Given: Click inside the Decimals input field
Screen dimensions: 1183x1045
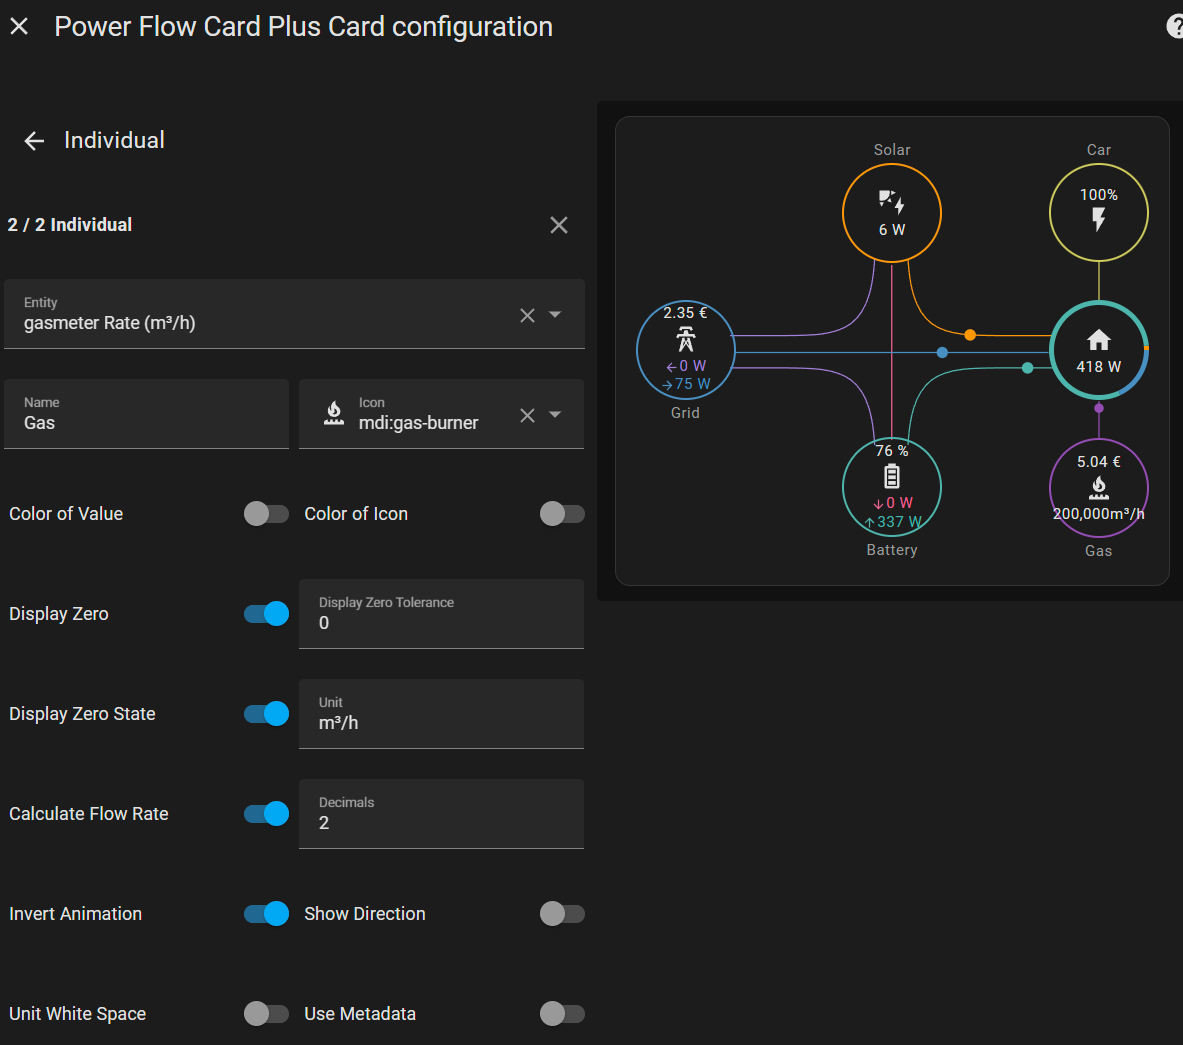Looking at the screenshot, I should tap(440, 822).
